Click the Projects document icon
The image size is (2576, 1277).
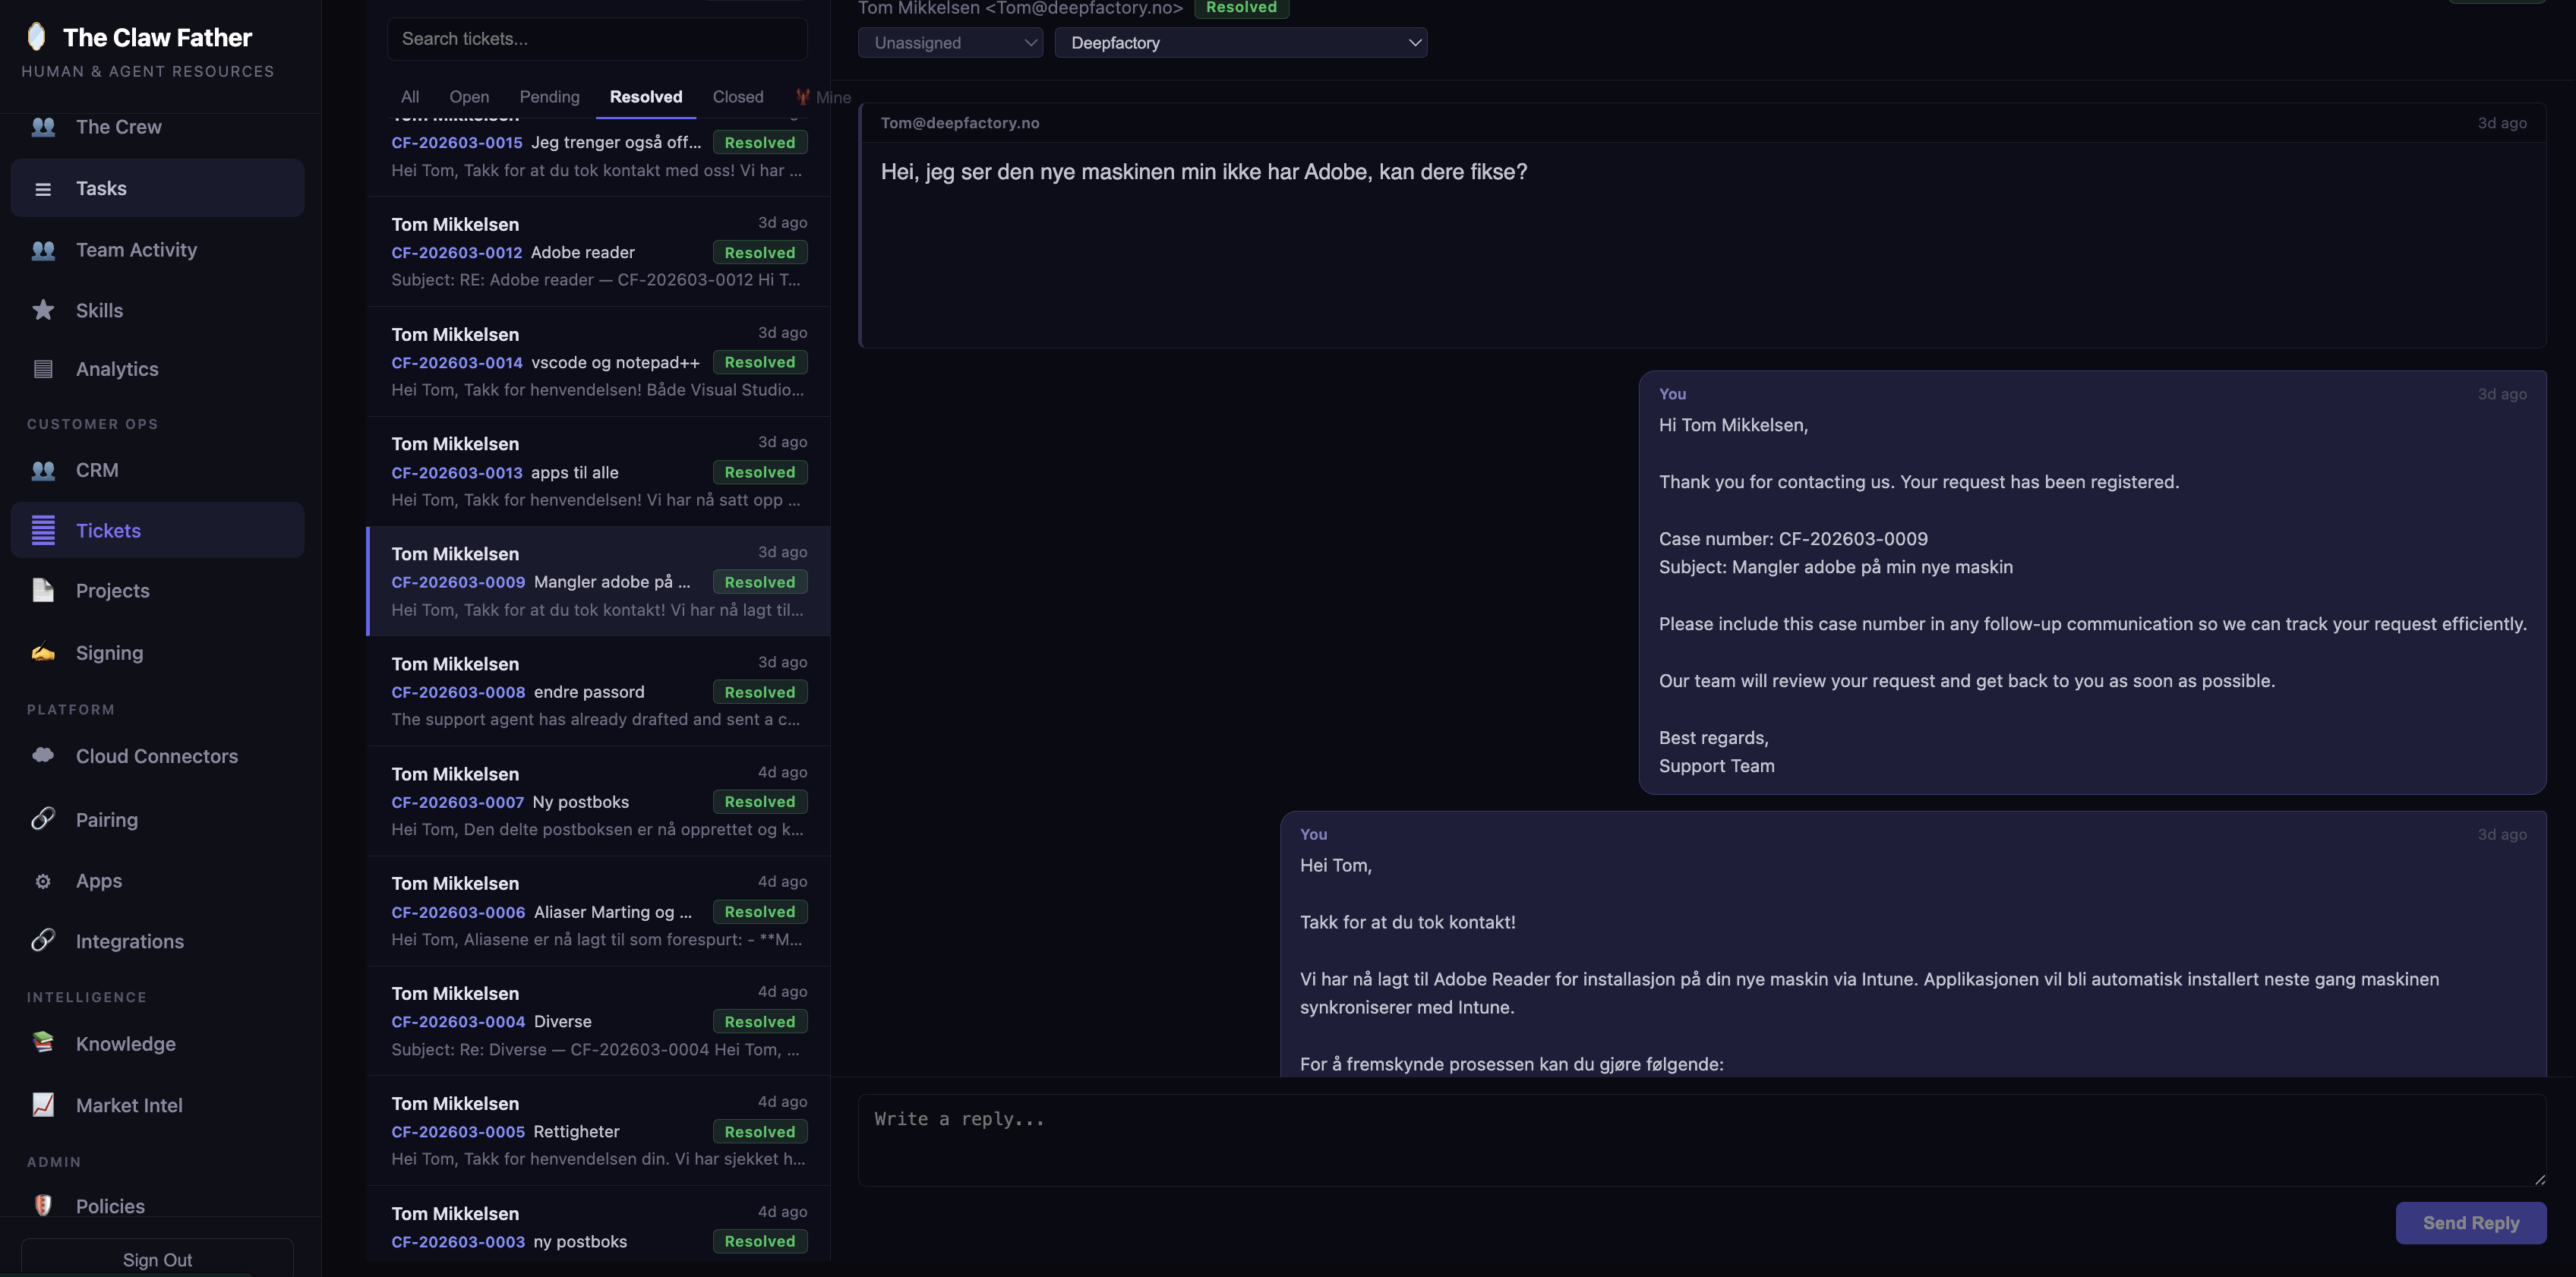click(43, 590)
